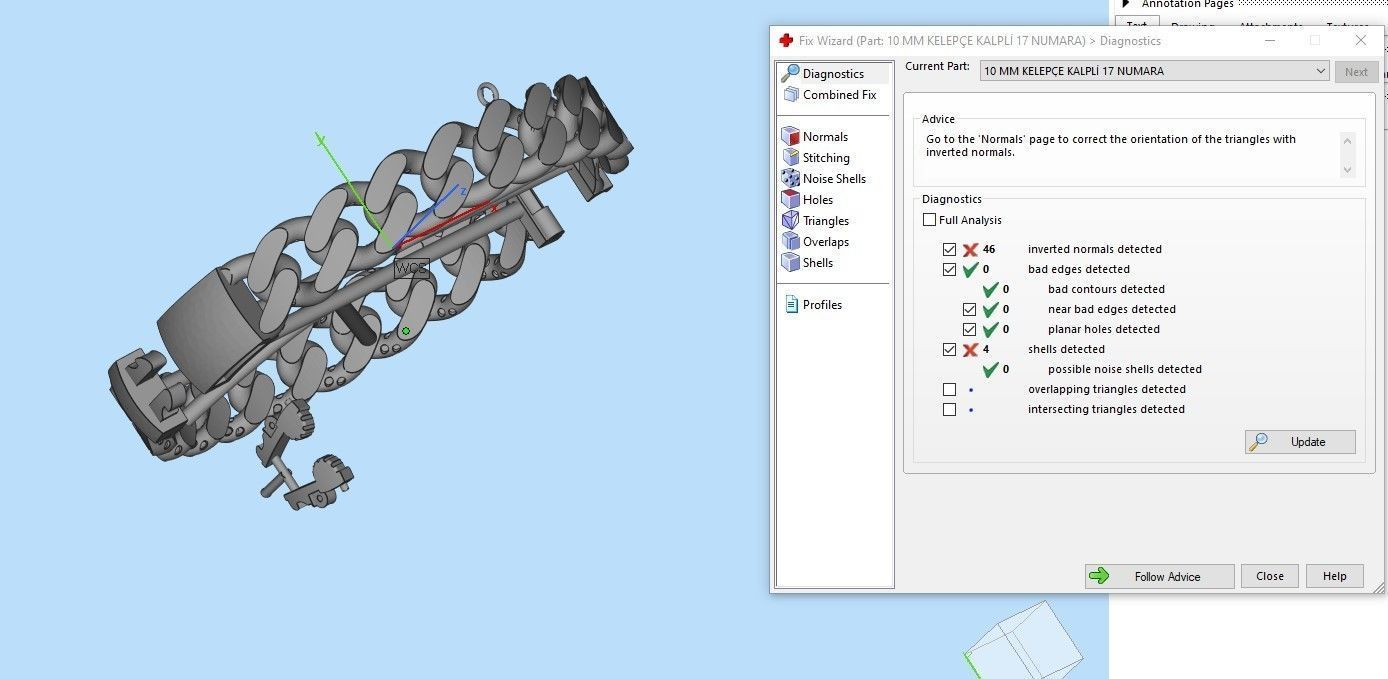This screenshot has width=1388, height=679.
Task: Click the Next button
Action: click(x=1356, y=72)
